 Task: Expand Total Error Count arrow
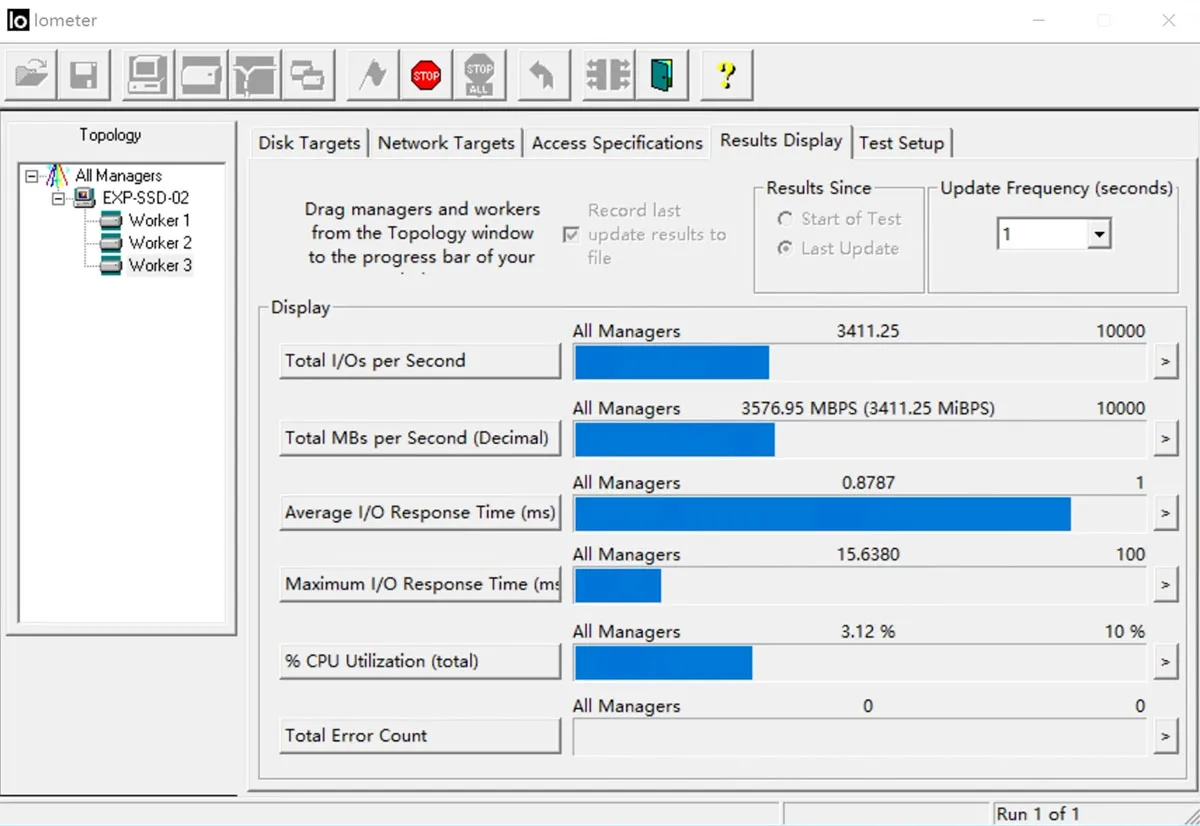coord(1165,737)
